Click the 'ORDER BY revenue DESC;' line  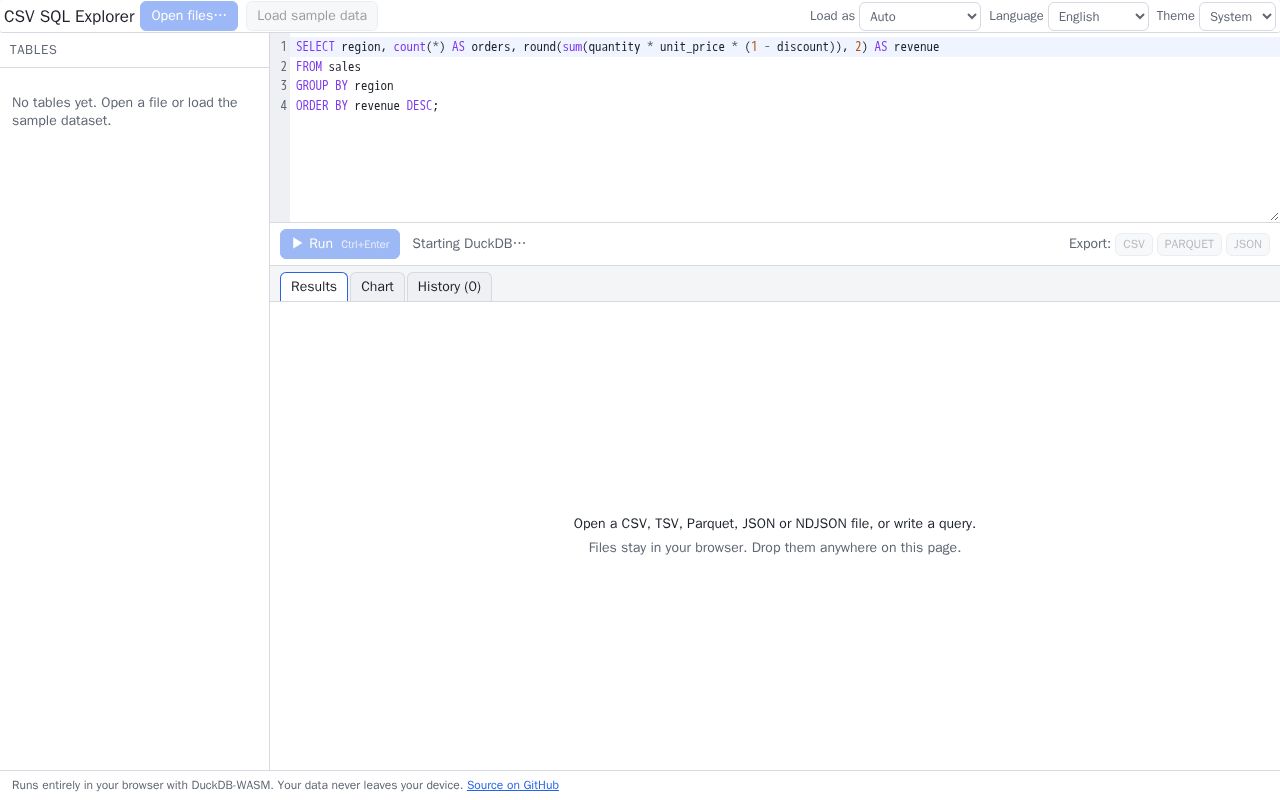367,106
